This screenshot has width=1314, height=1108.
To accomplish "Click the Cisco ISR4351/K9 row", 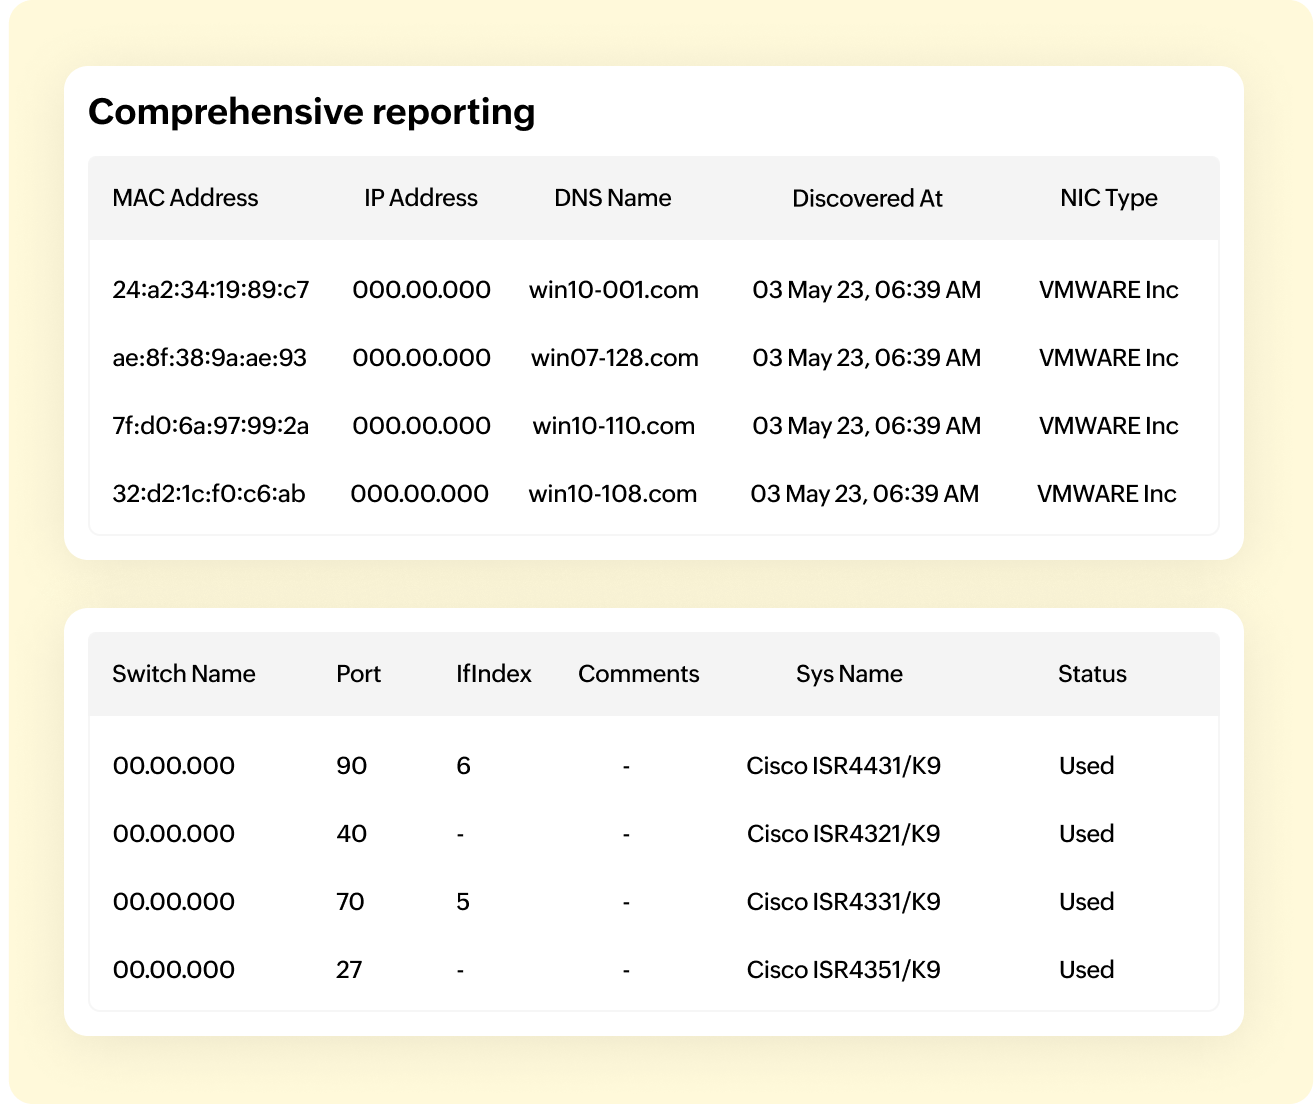I will coord(654,970).
